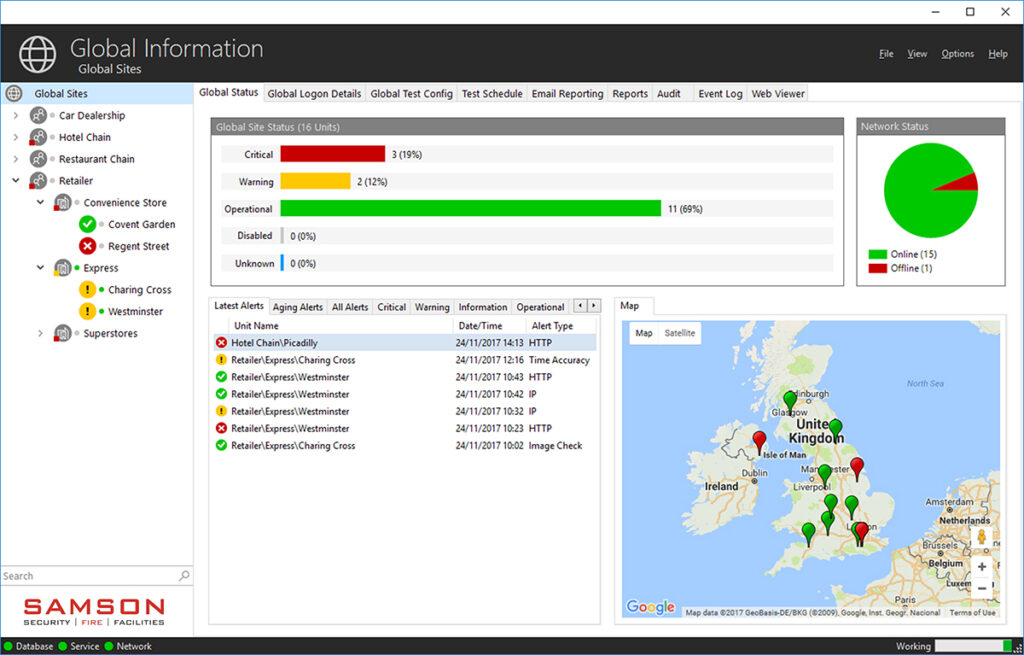Expand the Superstores tree node
Screen dimensions: 1024x655
(x=41, y=334)
